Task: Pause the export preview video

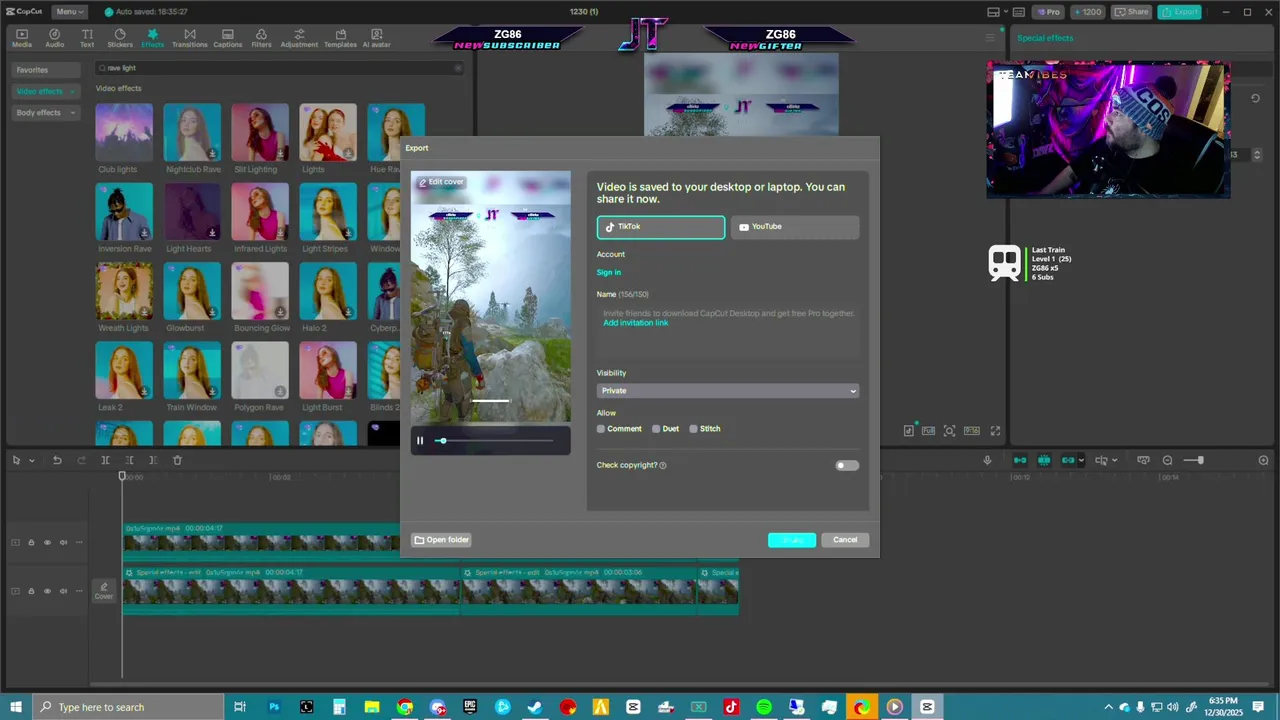Action: [x=420, y=441]
